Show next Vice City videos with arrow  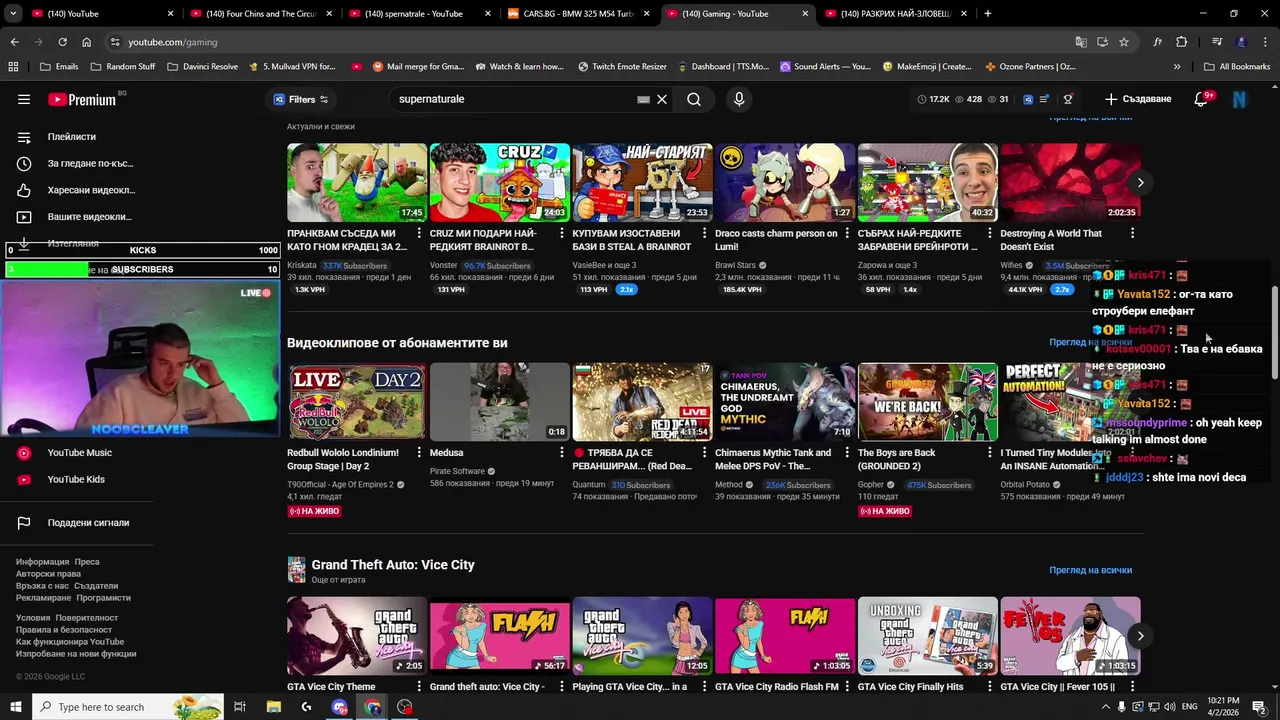coord(1140,636)
